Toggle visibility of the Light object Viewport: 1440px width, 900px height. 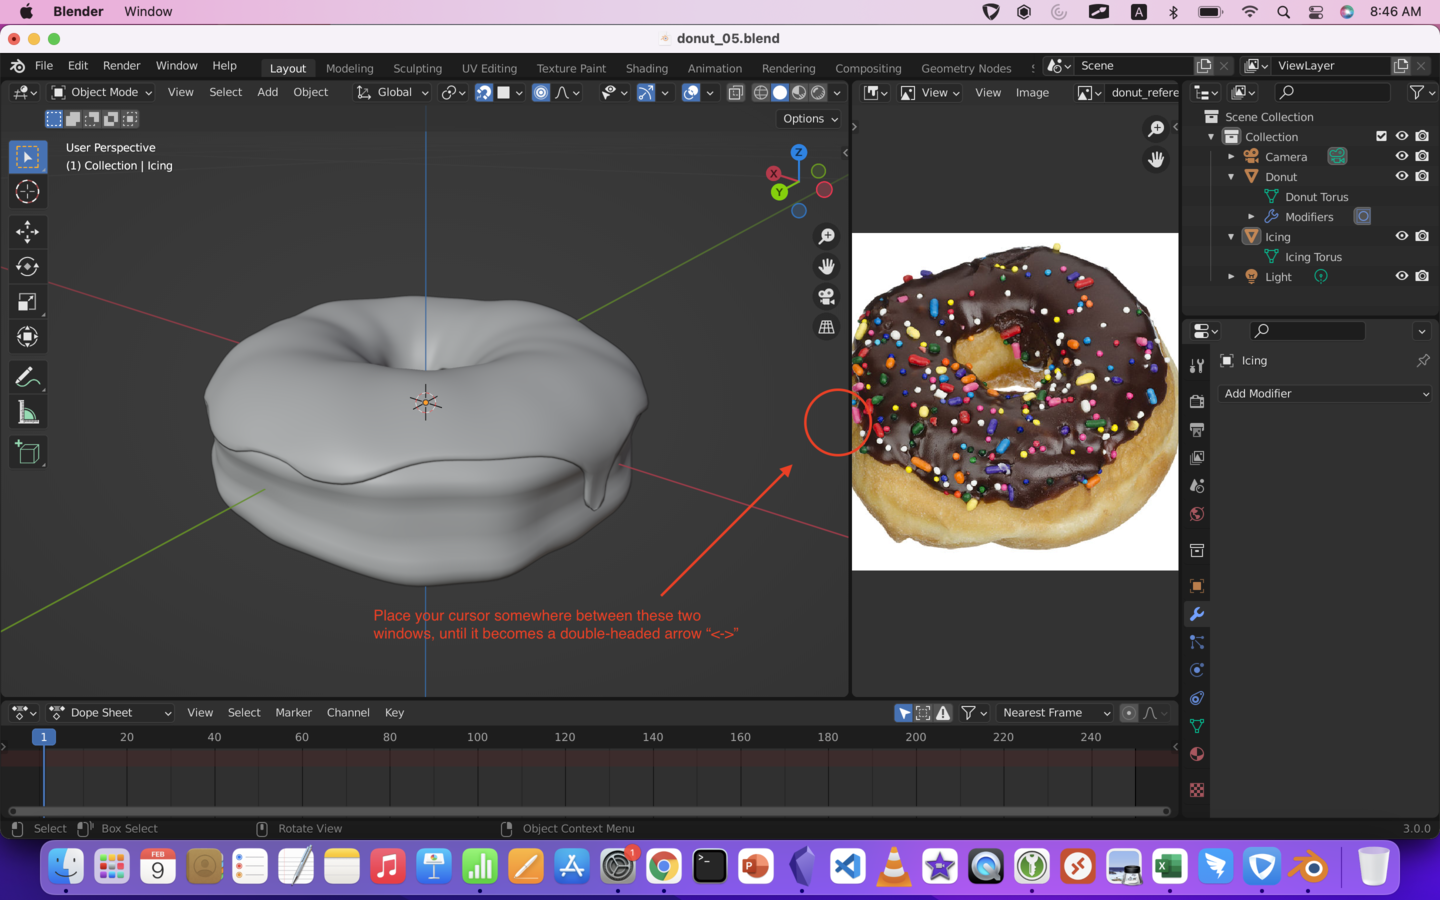[x=1402, y=276]
